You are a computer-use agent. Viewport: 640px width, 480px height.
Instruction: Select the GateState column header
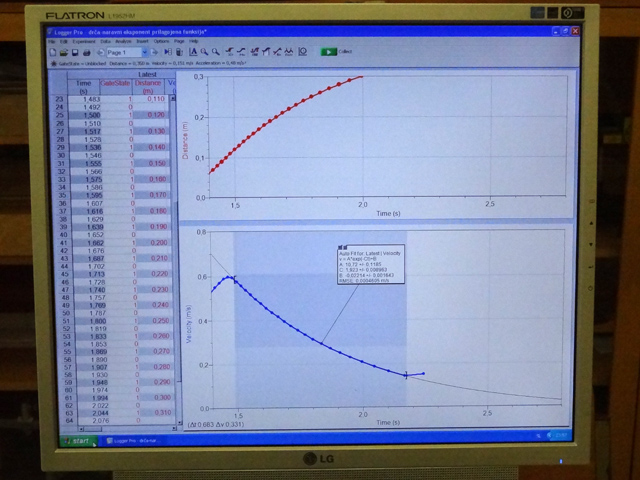[116, 87]
